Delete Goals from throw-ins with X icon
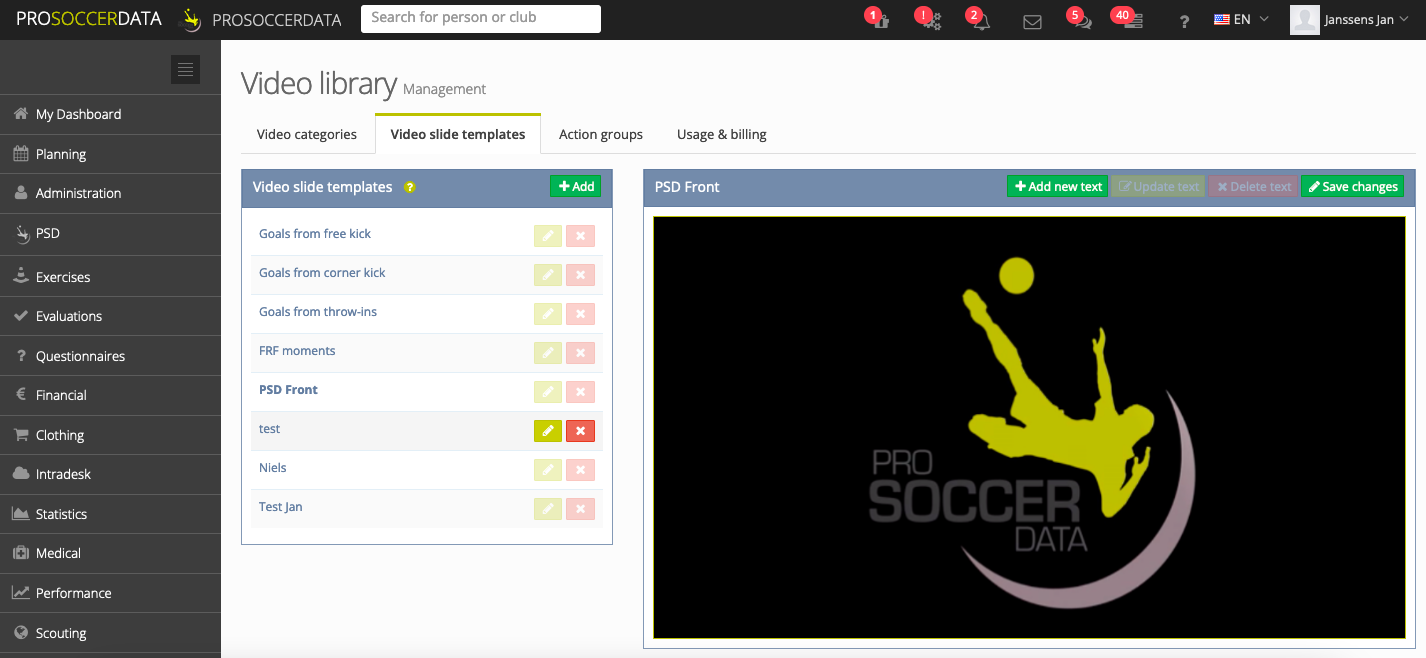 (580, 314)
